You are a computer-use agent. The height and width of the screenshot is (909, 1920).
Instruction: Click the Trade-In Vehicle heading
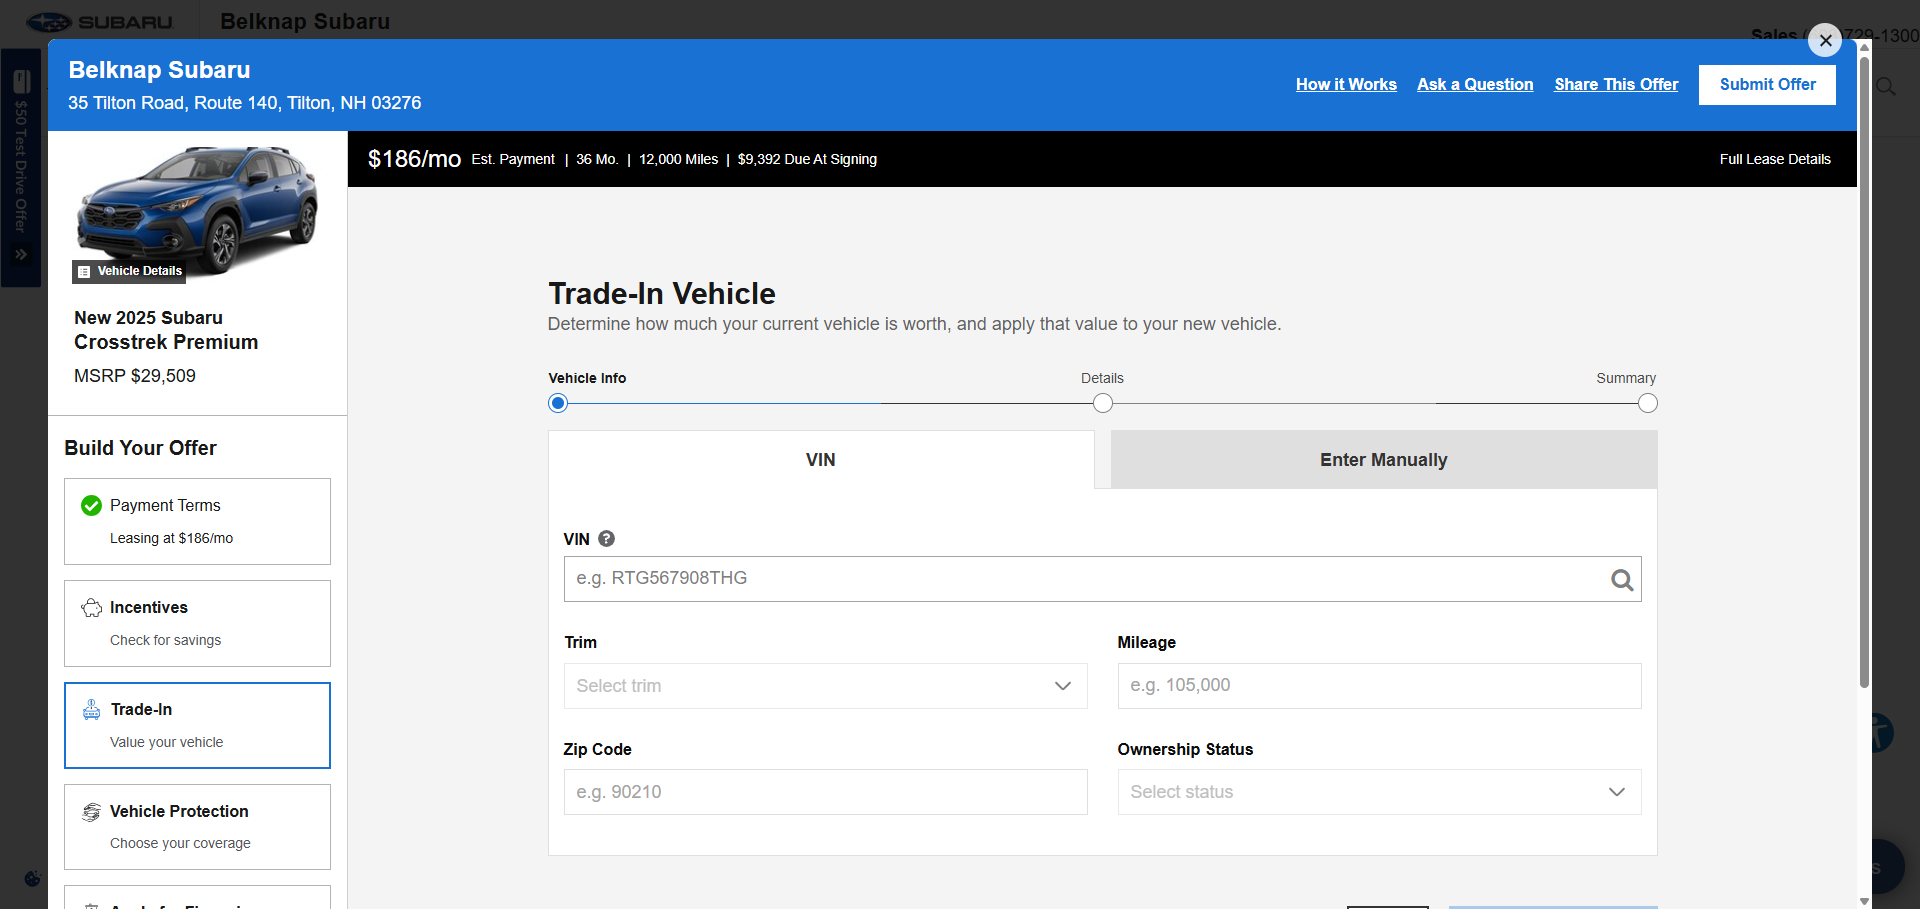(662, 294)
